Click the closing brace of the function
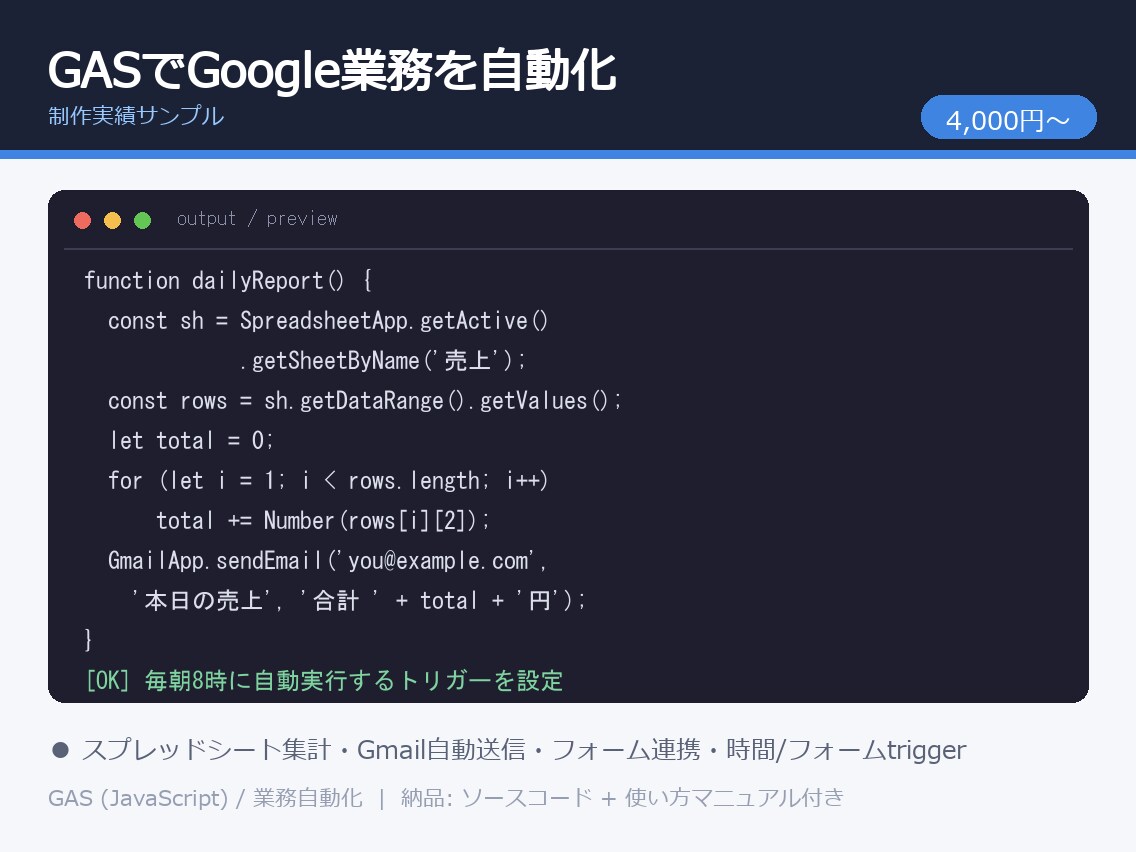The image size is (1136, 852). tap(88, 640)
